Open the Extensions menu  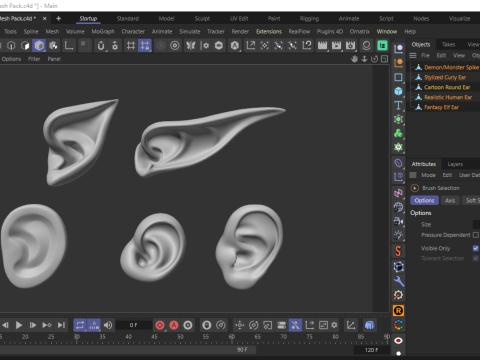tap(269, 31)
